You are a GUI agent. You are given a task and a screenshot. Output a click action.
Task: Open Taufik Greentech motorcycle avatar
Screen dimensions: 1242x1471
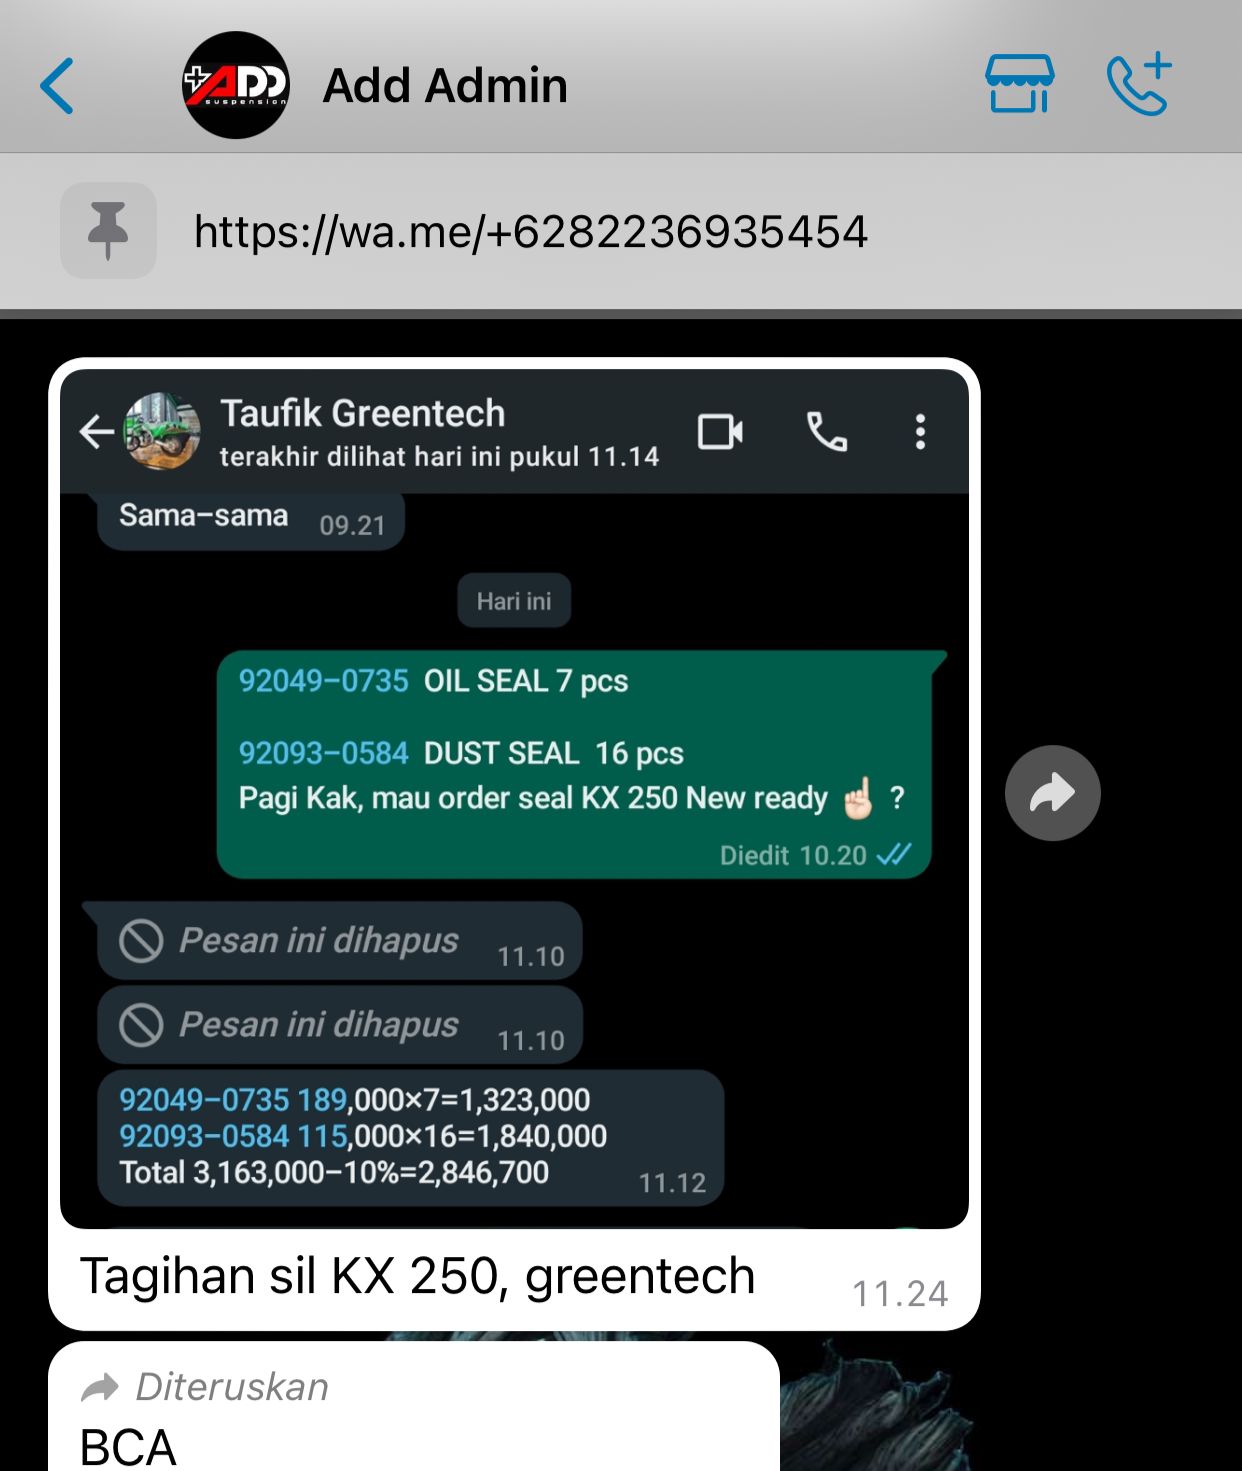point(161,431)
